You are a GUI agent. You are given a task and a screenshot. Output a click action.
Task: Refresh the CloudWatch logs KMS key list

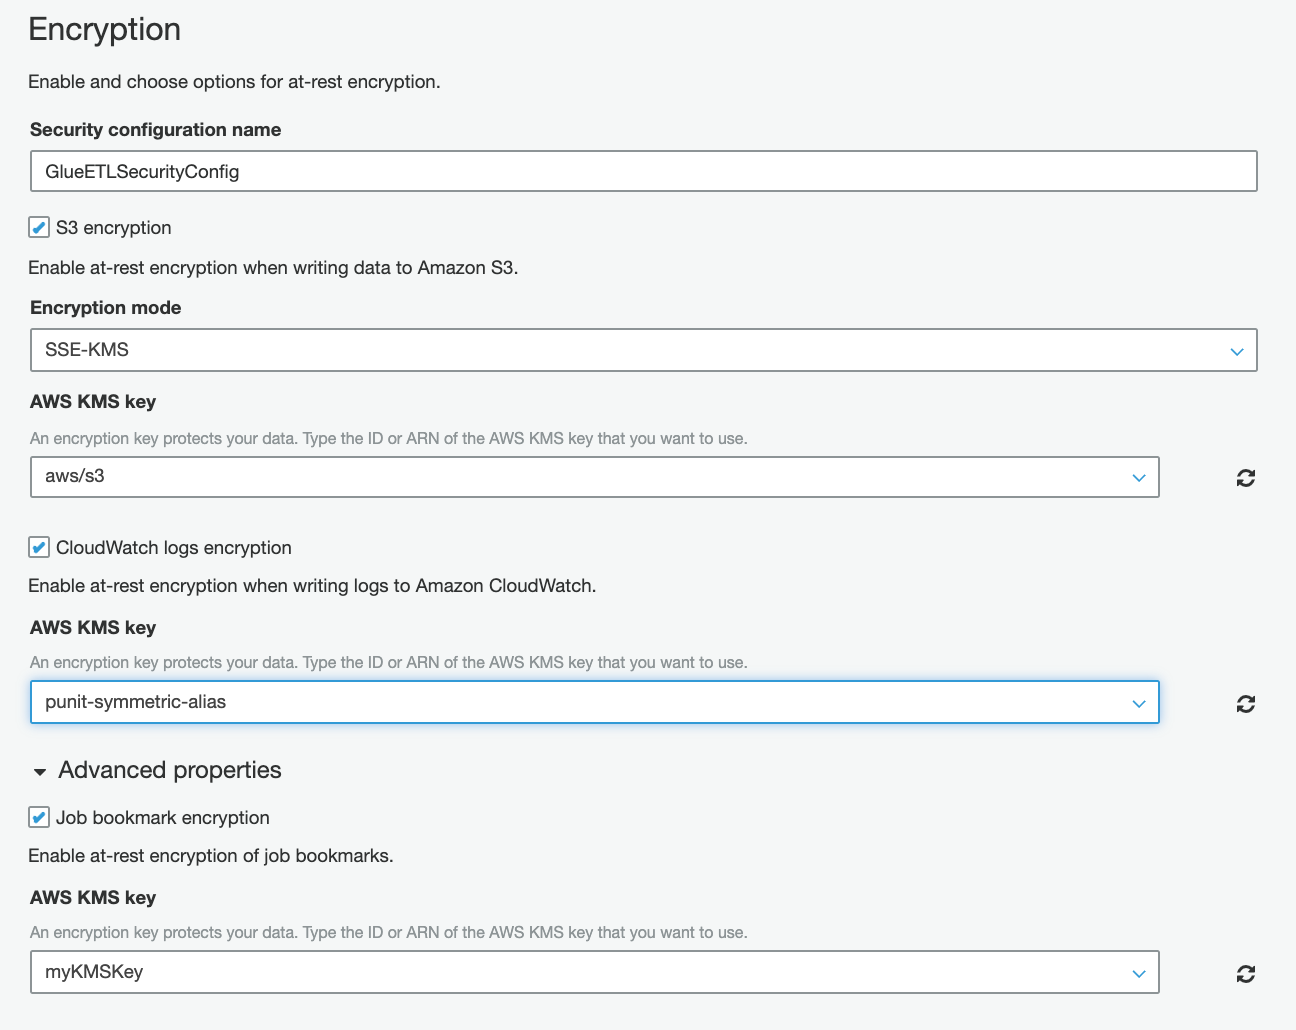pos(1245,704)
